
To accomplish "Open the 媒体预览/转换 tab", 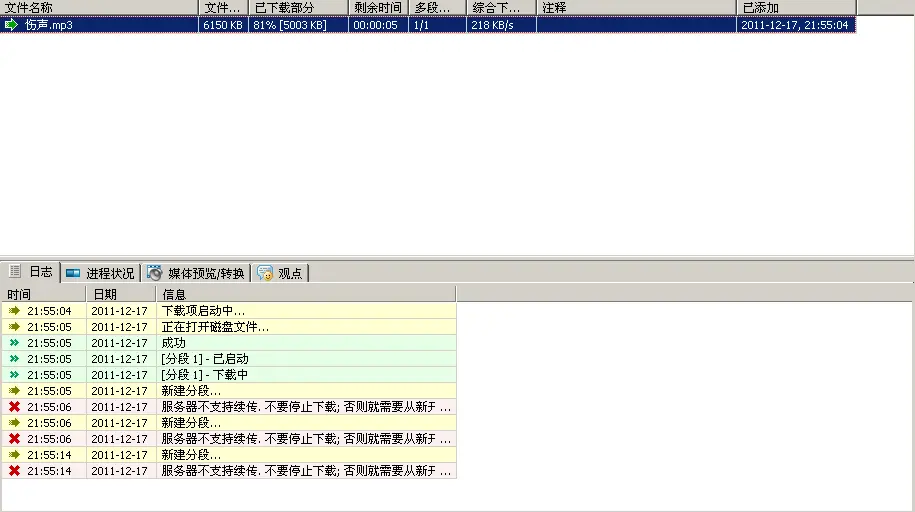I will [x=196, y=273].
